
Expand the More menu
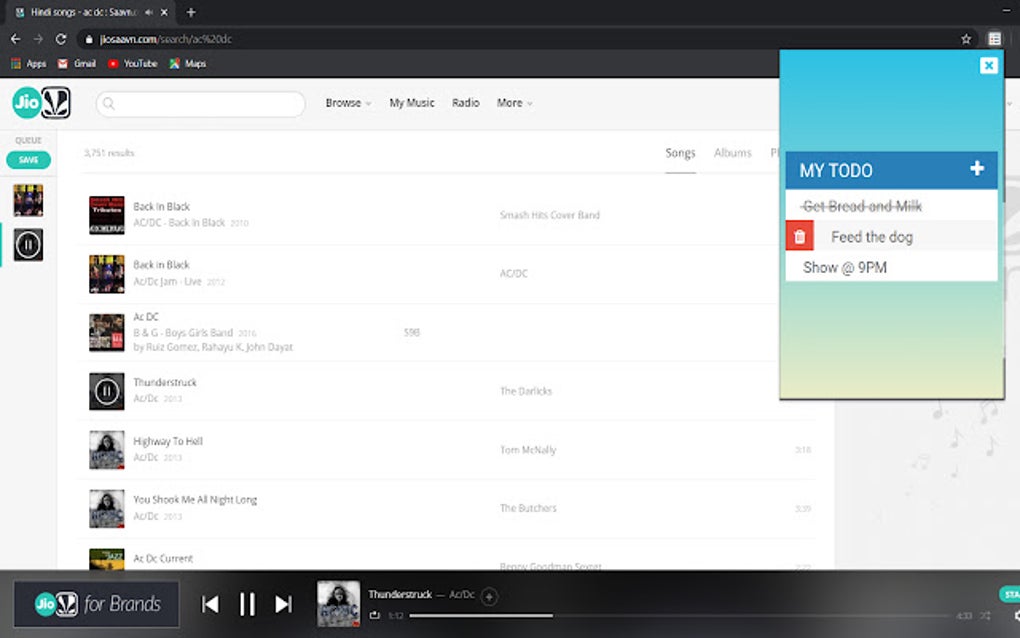coord(513,103)
